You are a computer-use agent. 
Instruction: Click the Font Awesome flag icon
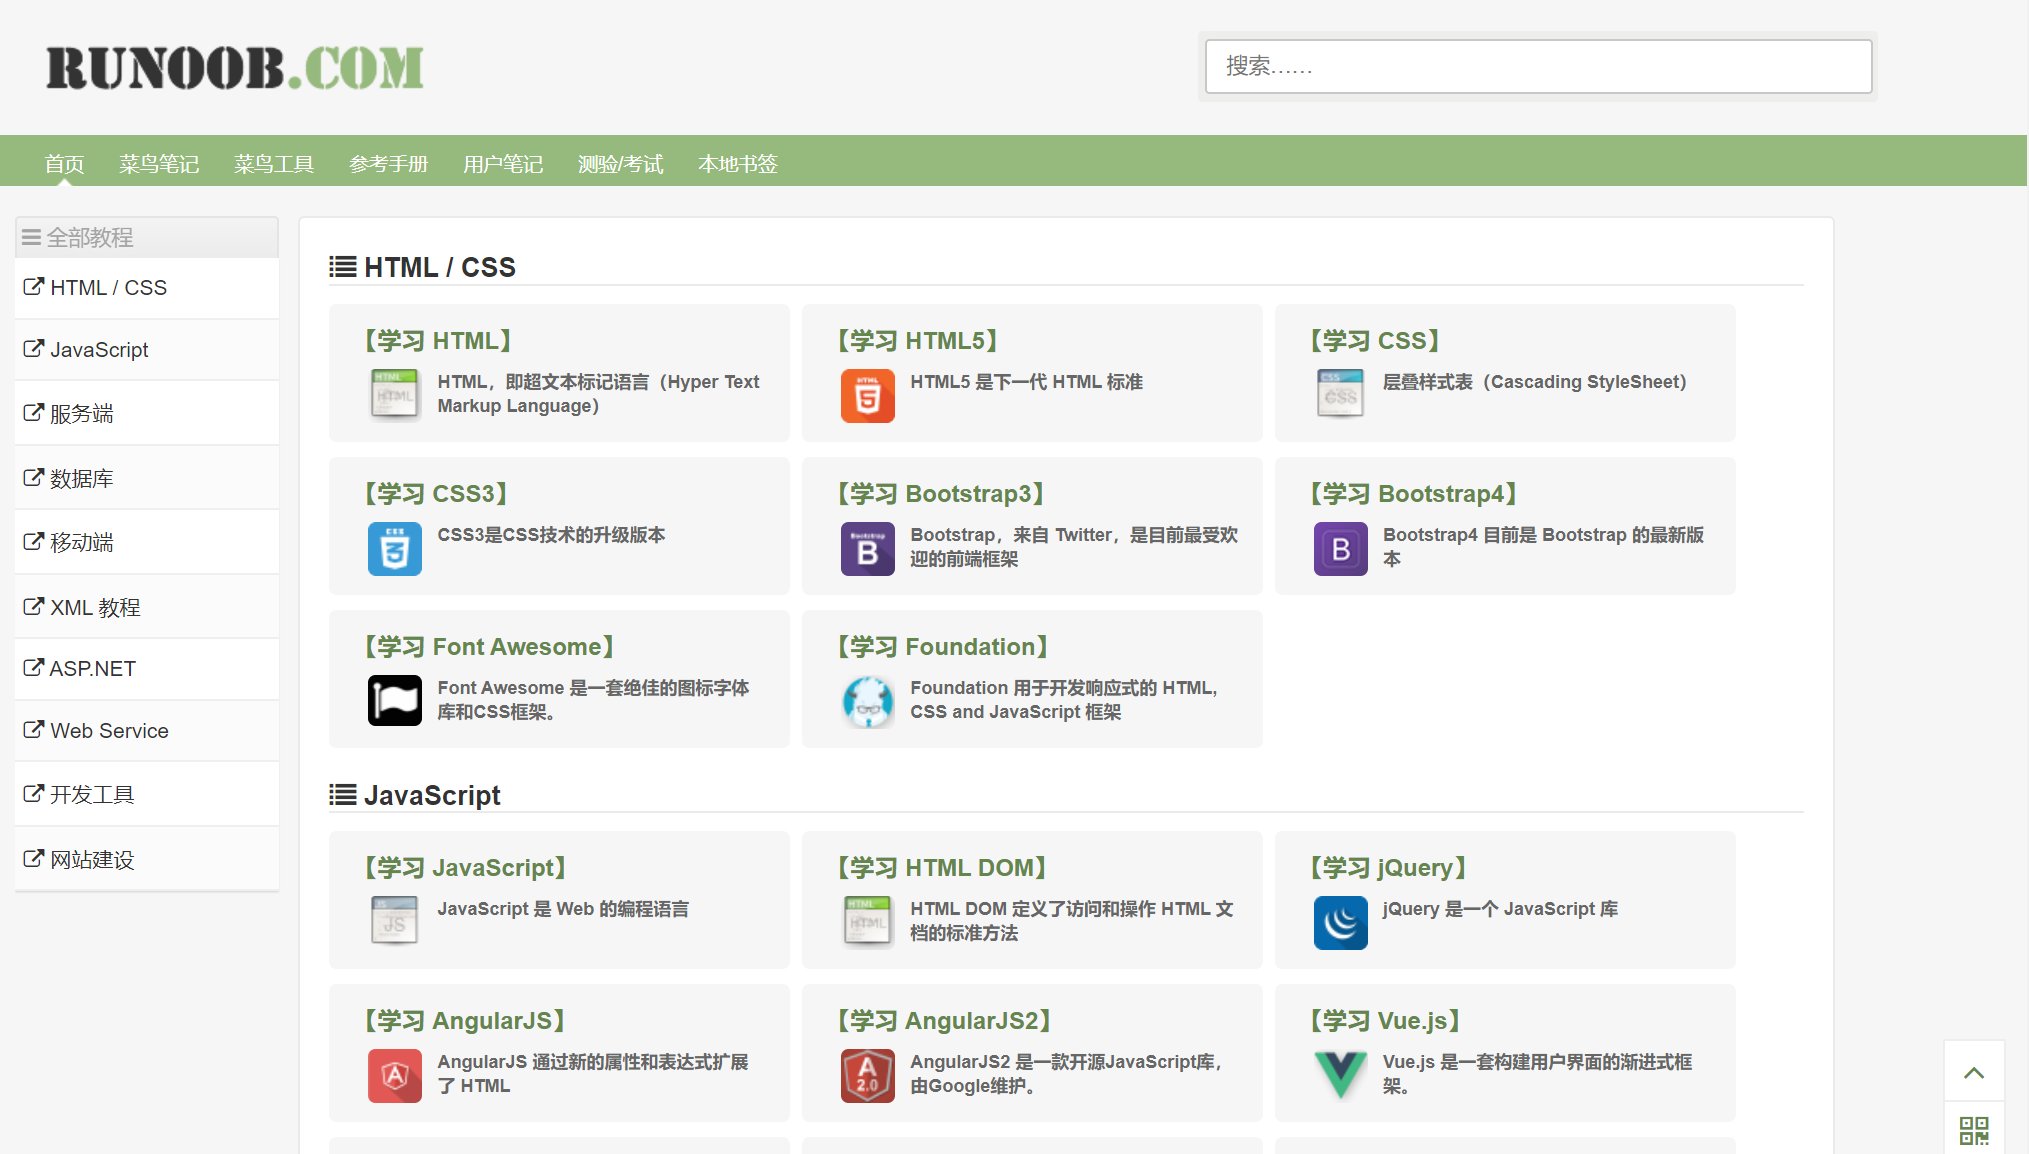coord(394,701)
